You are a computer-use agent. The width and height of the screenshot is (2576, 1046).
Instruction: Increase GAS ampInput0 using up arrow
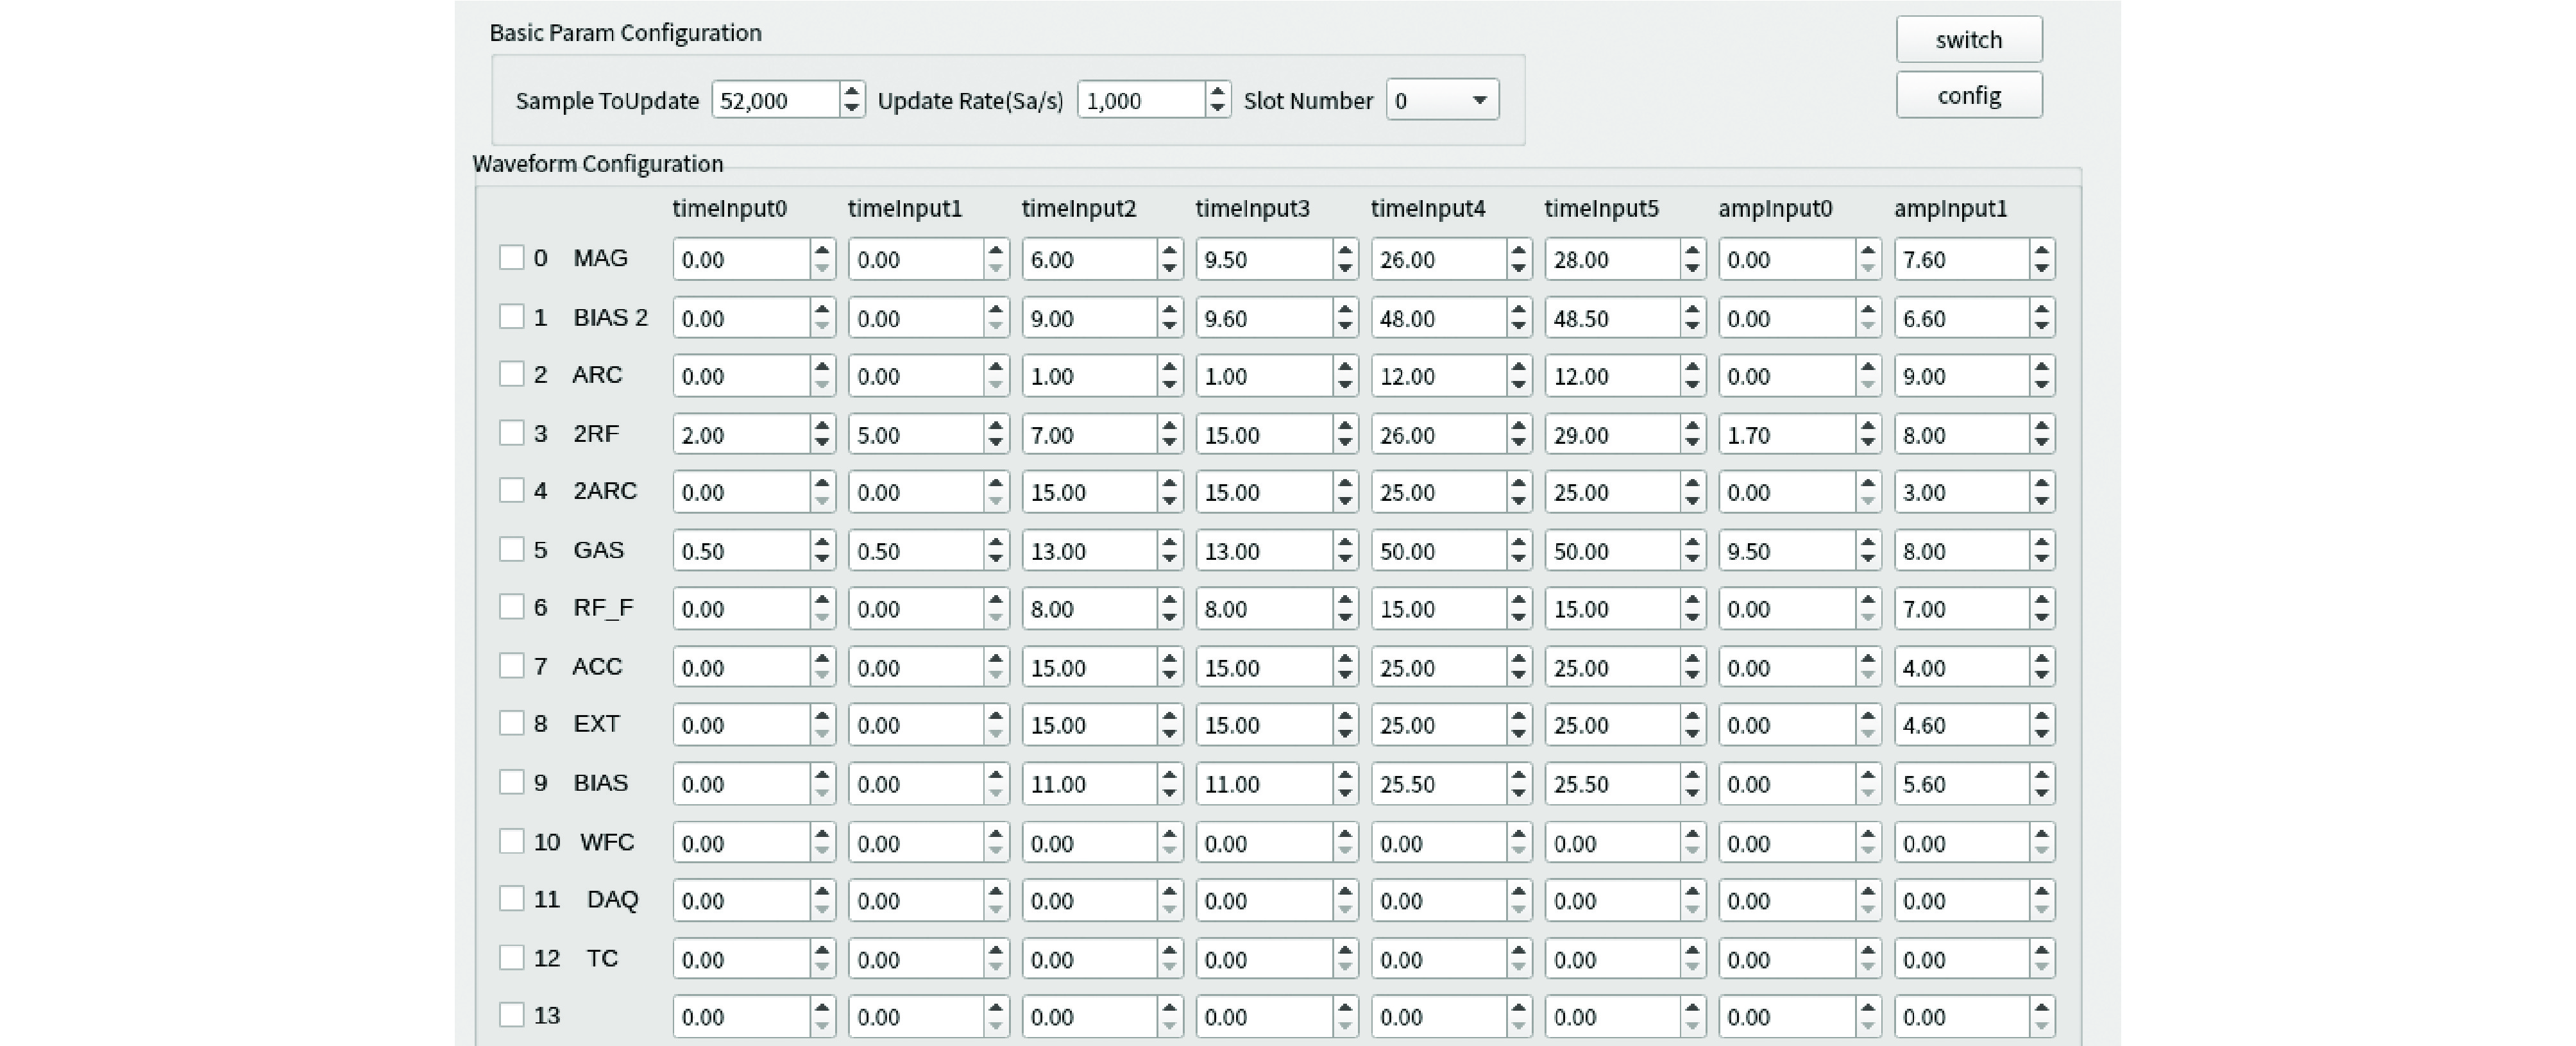1867,541
